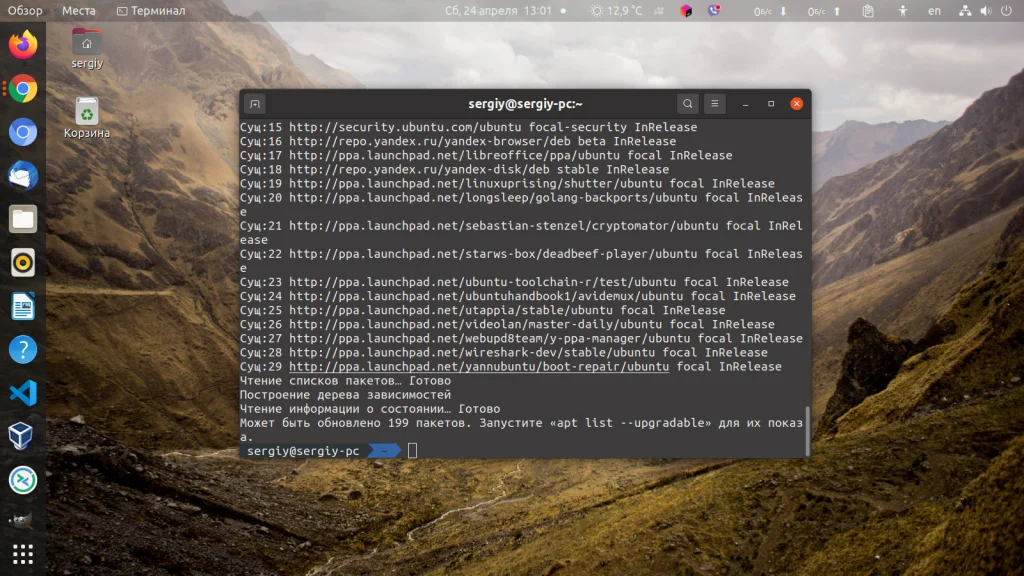
Task: Open the Show Applications grid in the dock
Action: click(x=22, y=554)
